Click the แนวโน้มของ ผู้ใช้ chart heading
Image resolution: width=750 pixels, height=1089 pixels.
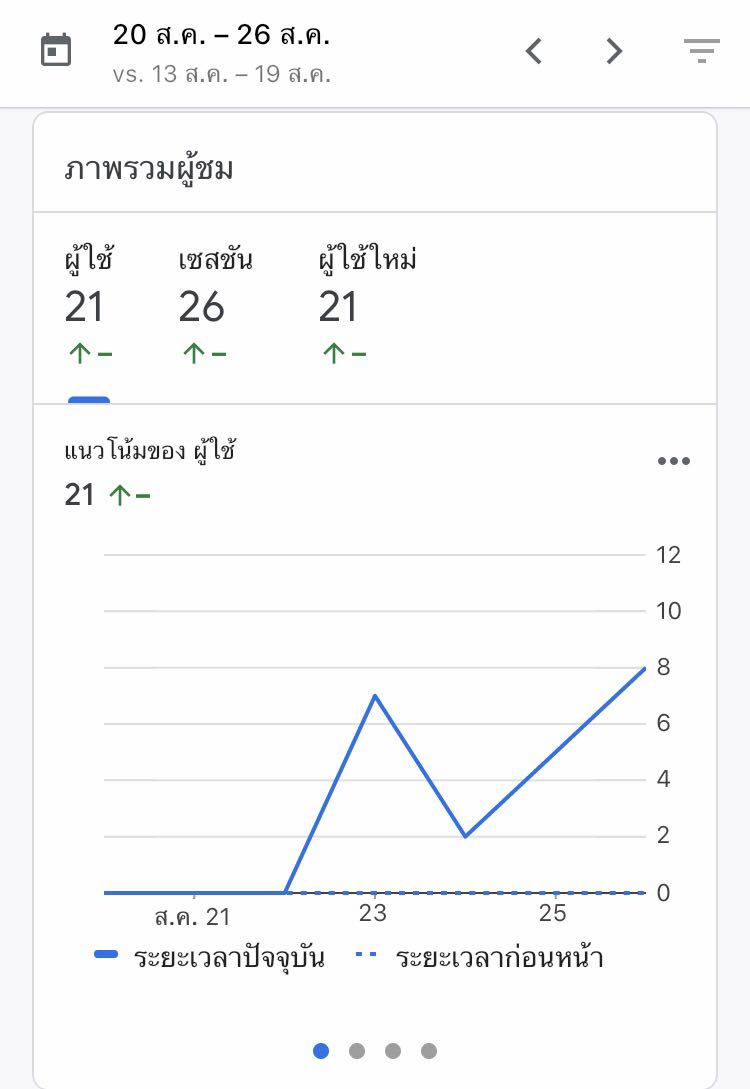pos(150,450)
